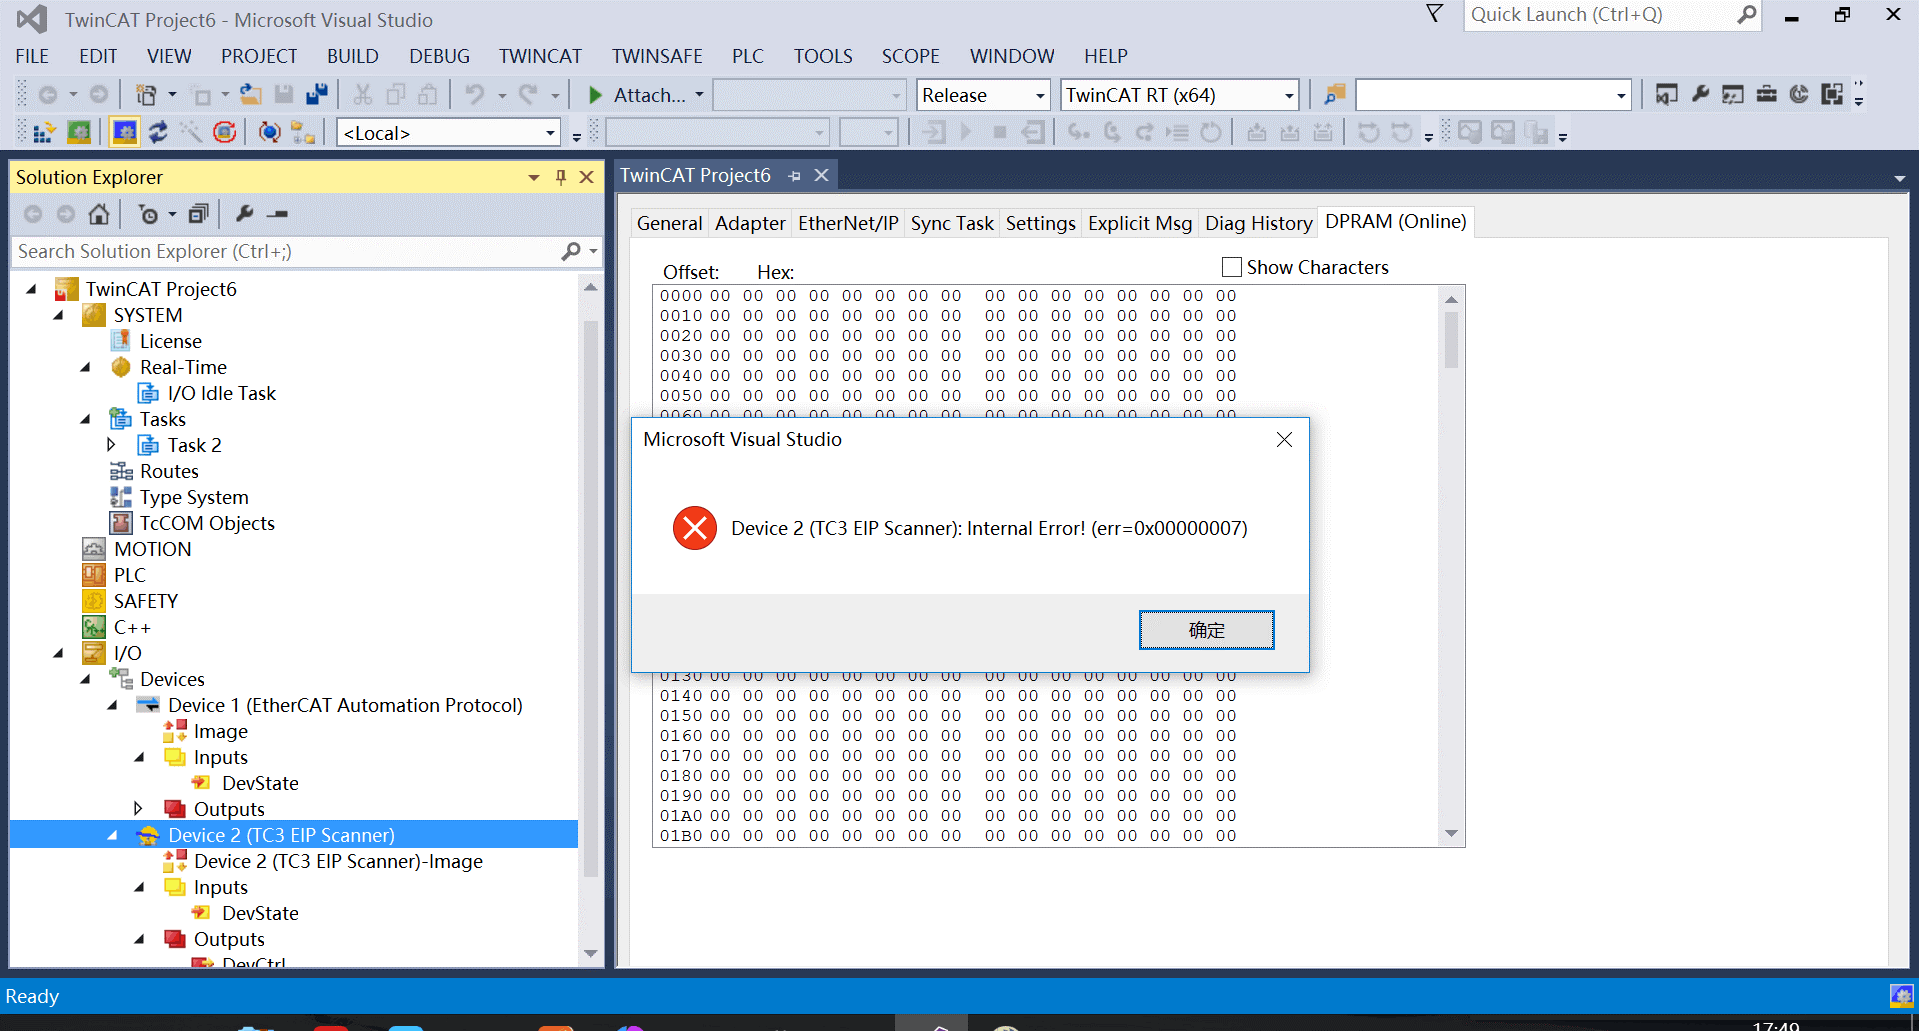Open the General tab
The image size is (1919, 1031).
(669, 223)
